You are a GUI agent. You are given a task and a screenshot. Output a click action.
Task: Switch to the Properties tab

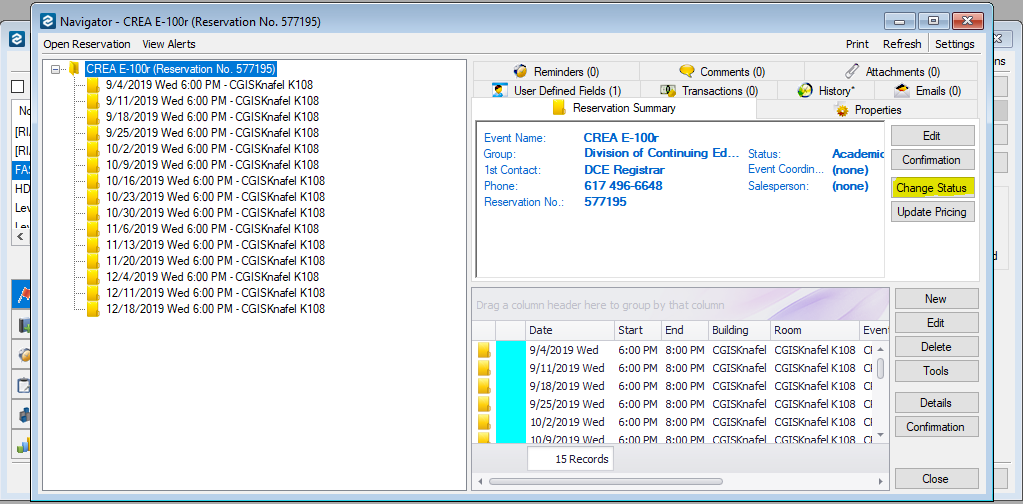pos(868,110)
